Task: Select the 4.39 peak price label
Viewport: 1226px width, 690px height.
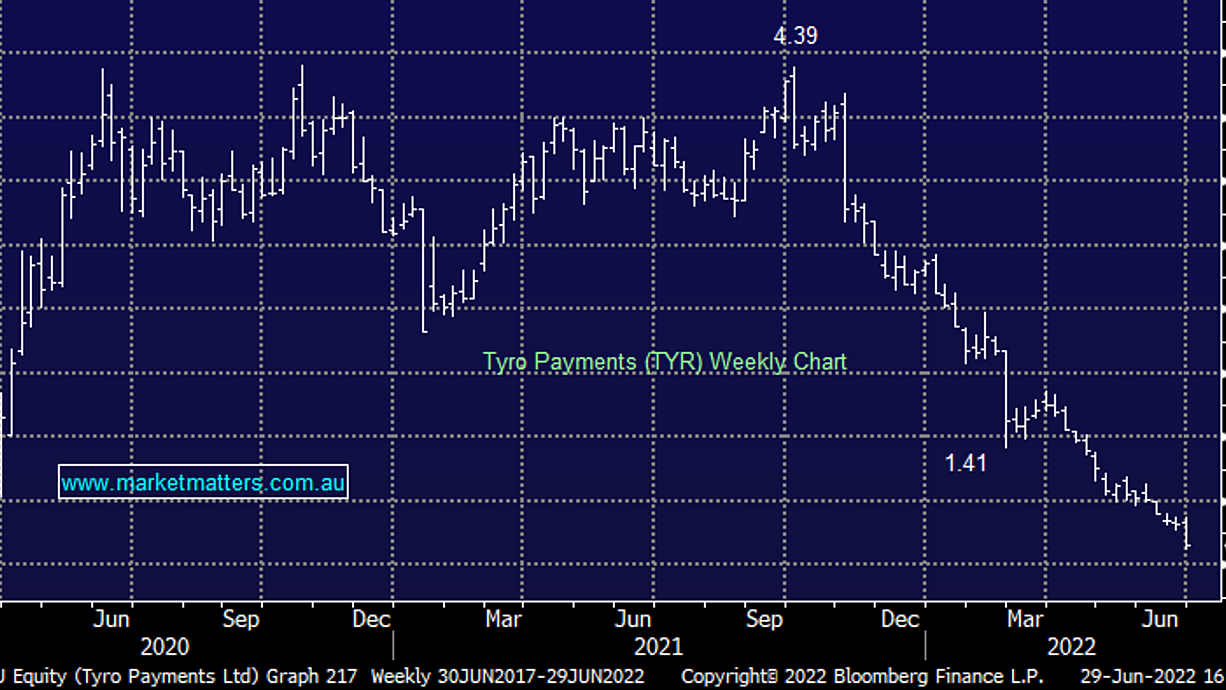Action: [x=795, y=36]
